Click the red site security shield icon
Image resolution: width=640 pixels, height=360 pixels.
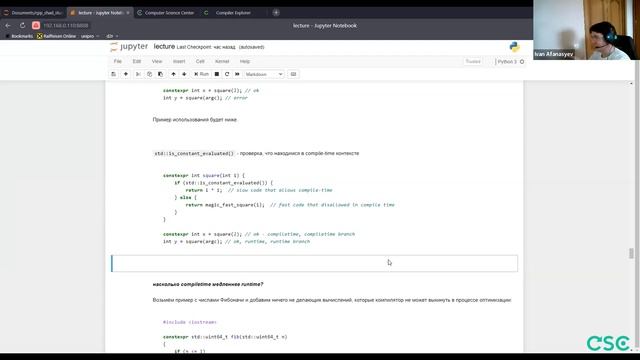coord(36,25)
